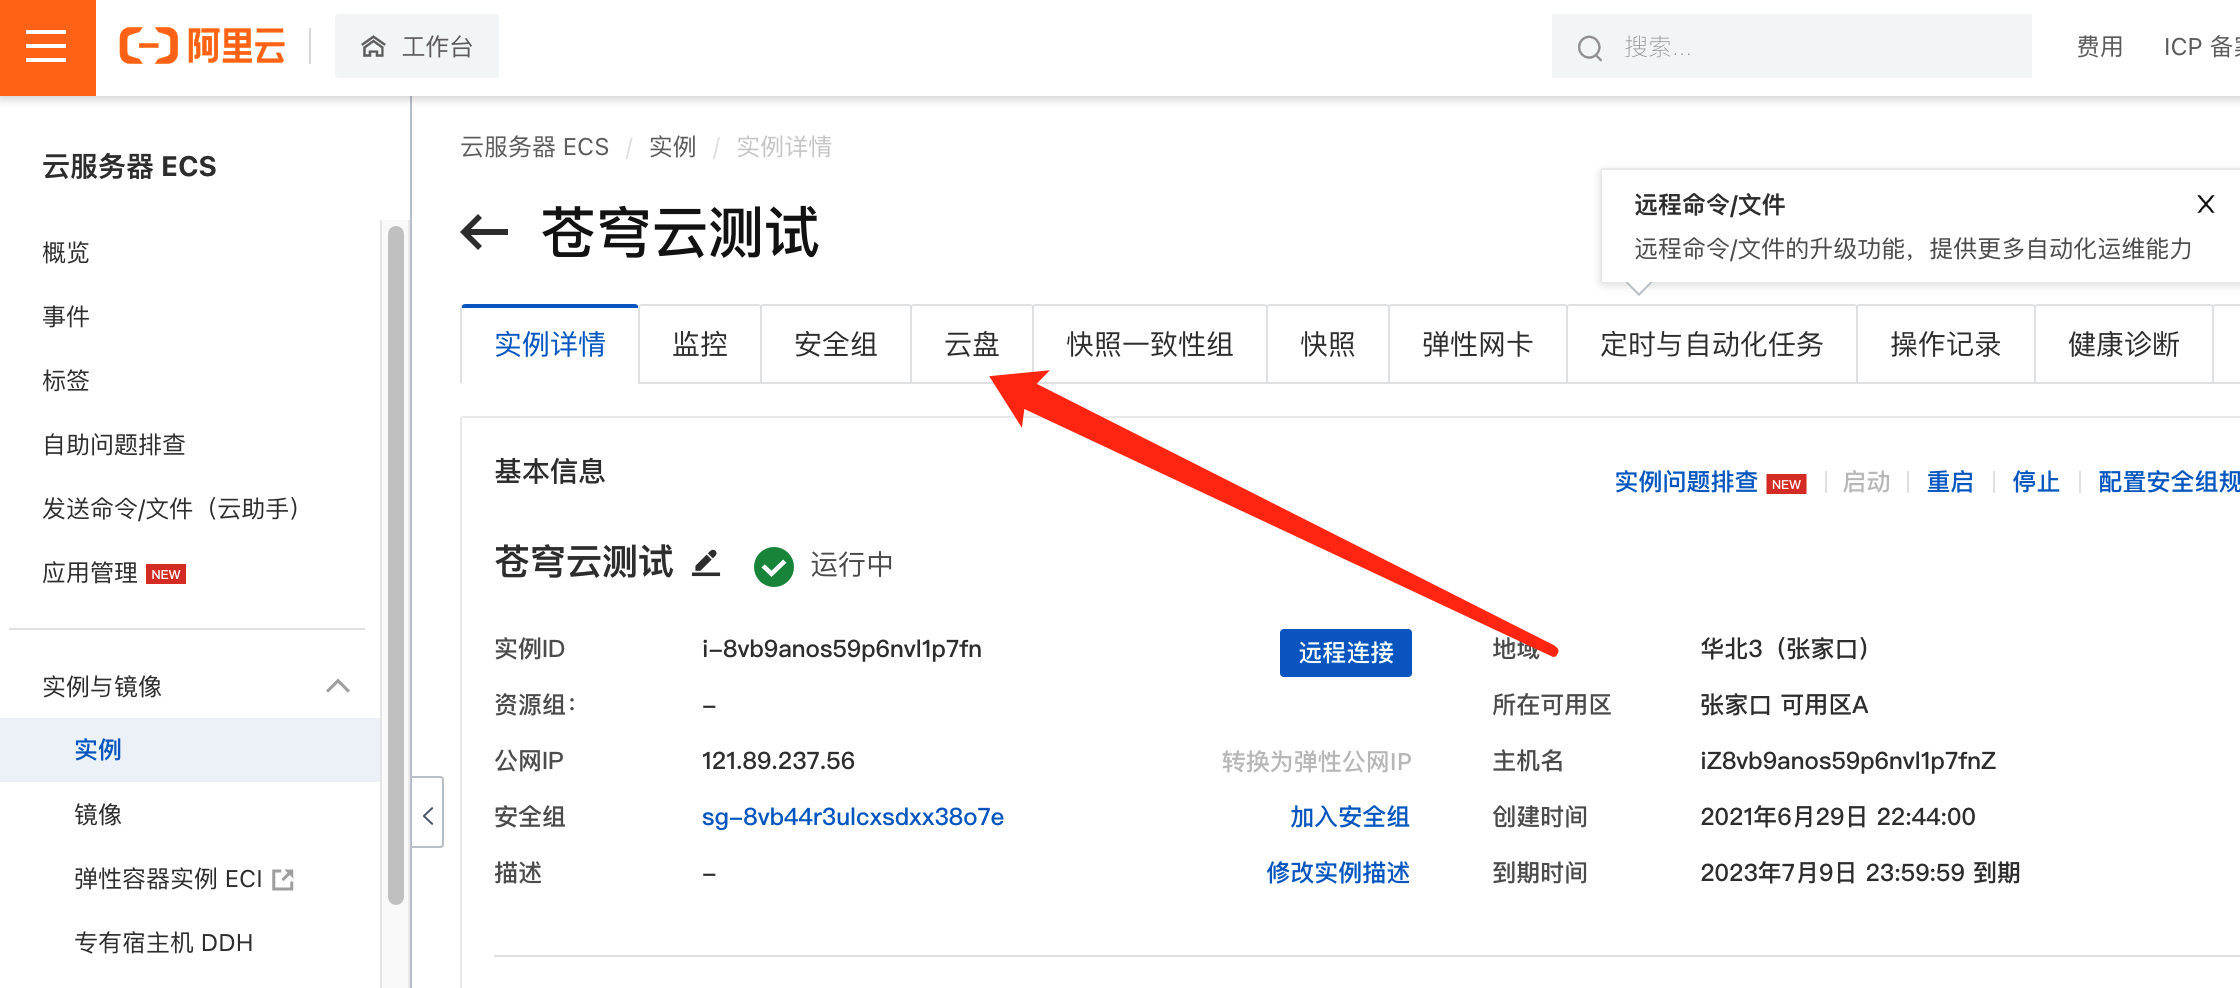Click the 远程连接 button
2240x988 pixels.
1346,653
